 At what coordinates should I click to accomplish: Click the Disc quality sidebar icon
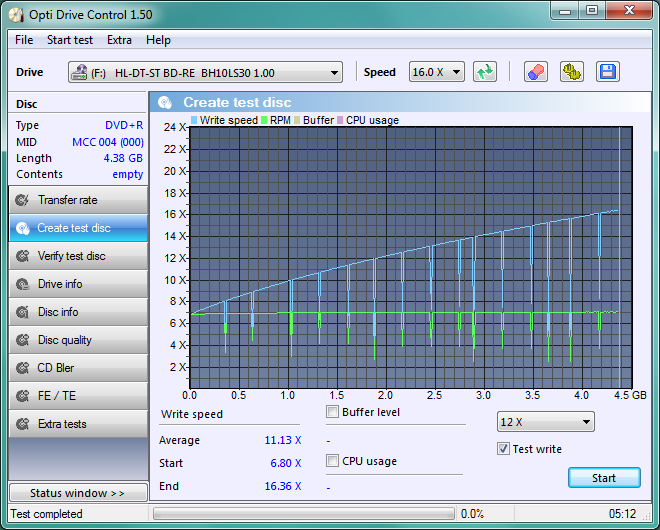coord(22,340)
